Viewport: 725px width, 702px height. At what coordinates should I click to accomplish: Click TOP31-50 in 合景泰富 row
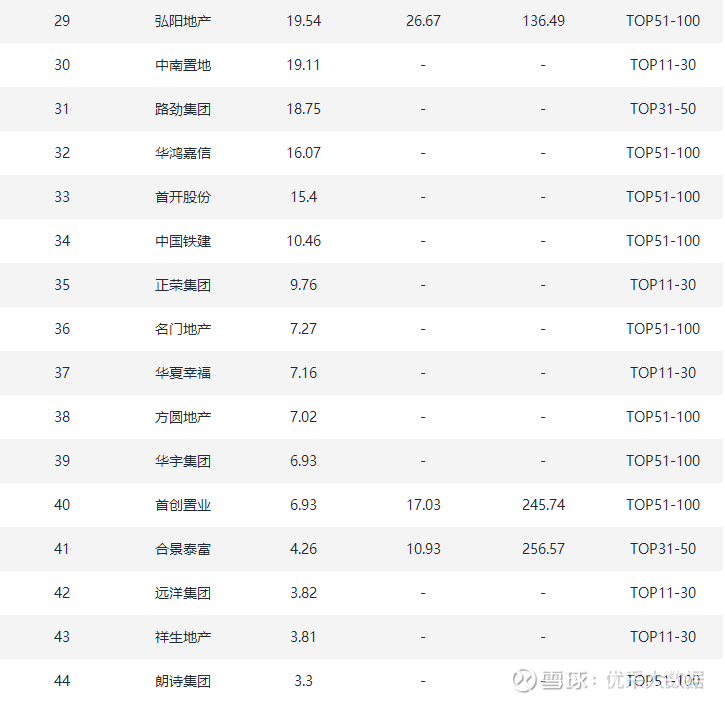click(663, 549)
